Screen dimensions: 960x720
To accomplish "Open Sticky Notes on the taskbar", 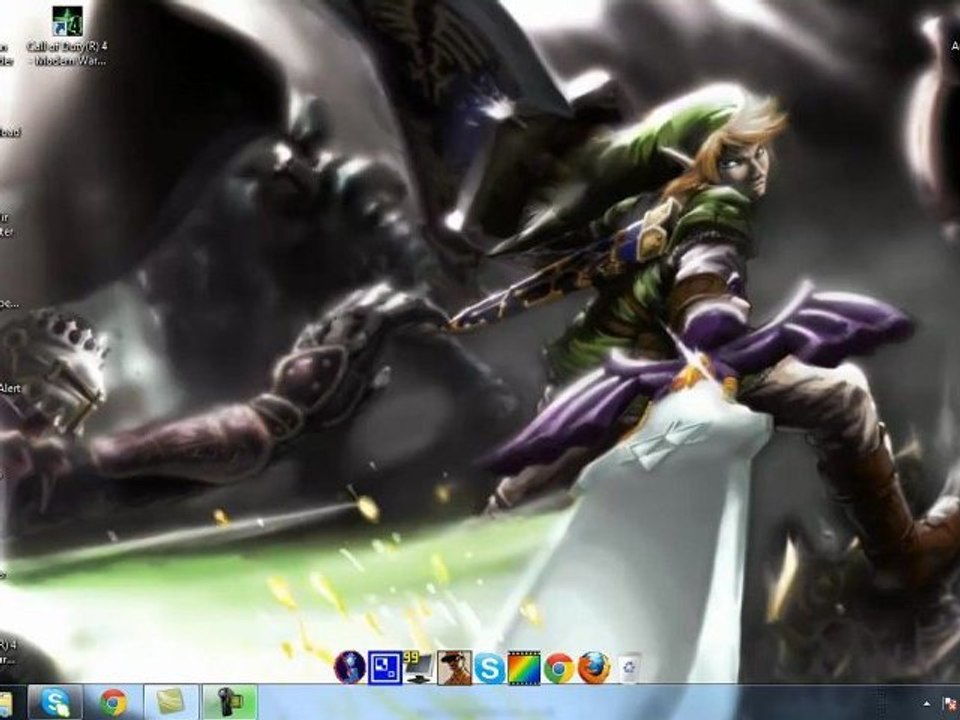I will (171, 702).
